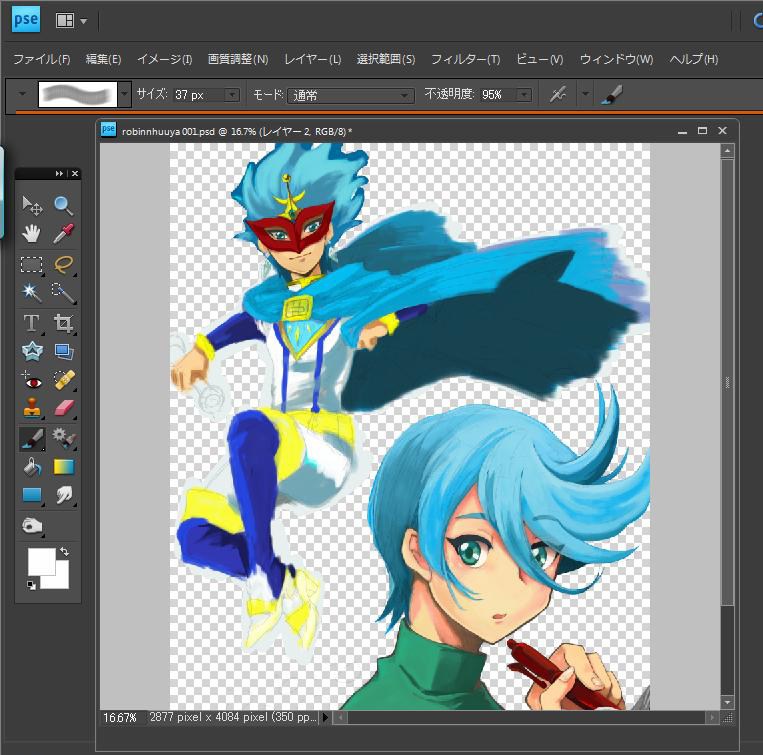The height and width of the screenshot is (755, 763).
Task: Click the brush stroke preview thumbnail
Action: coord(78,94)
